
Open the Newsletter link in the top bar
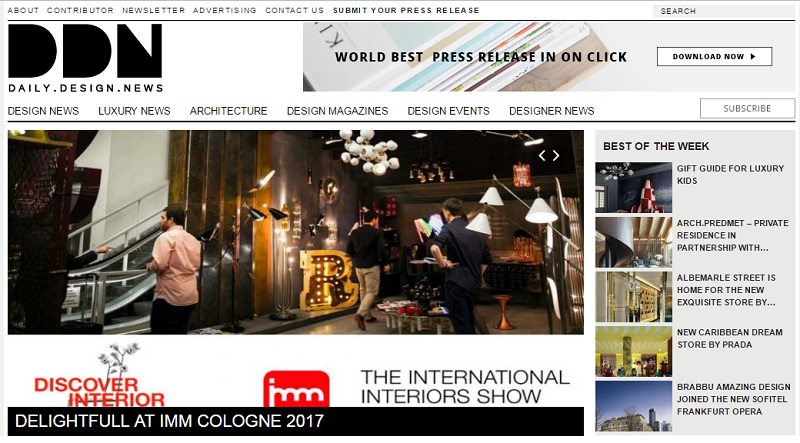pos(154,10)
